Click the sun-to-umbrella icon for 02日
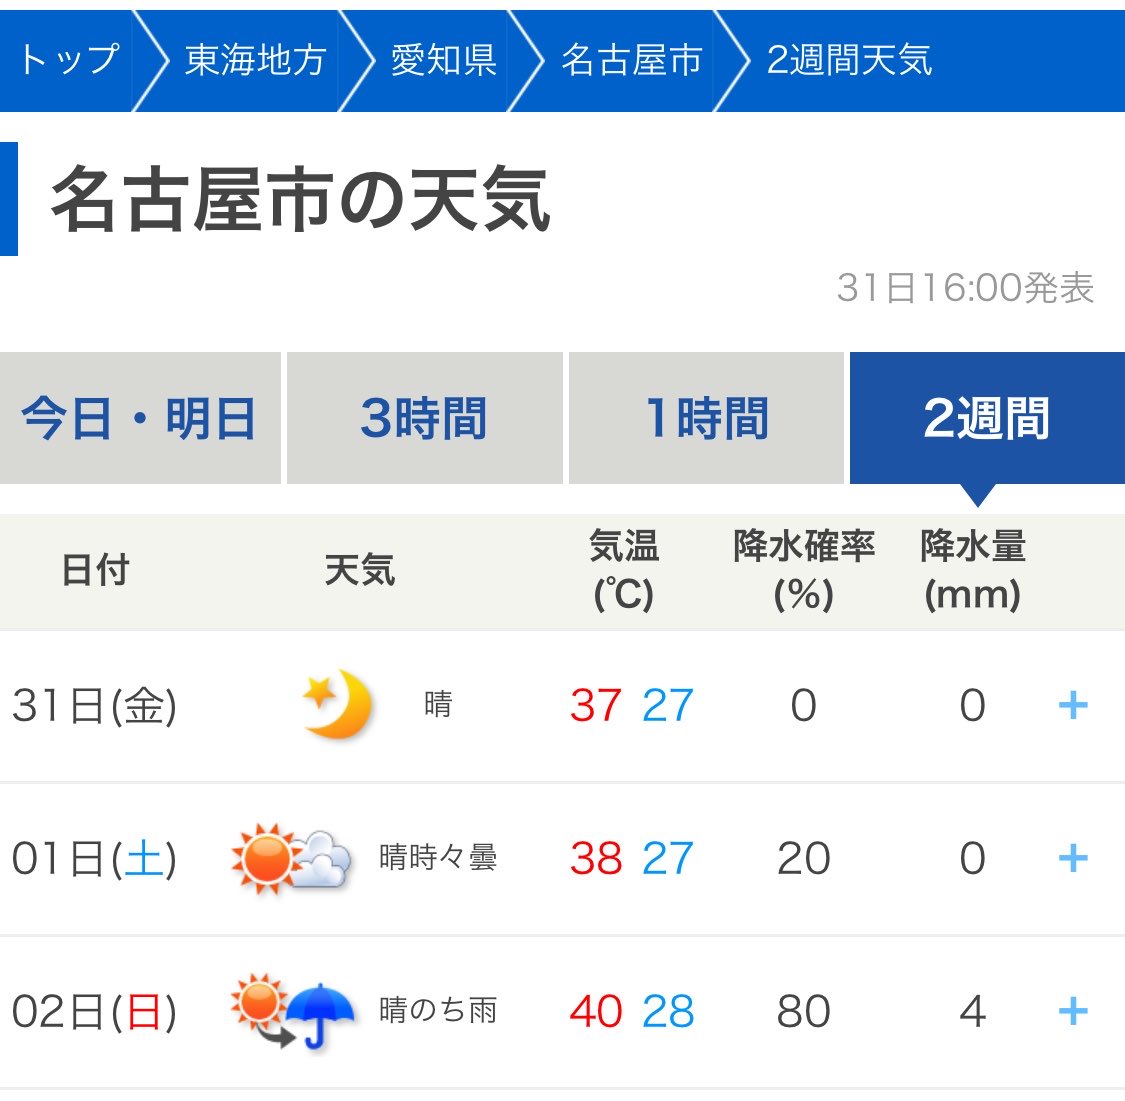 (292, 1011)
